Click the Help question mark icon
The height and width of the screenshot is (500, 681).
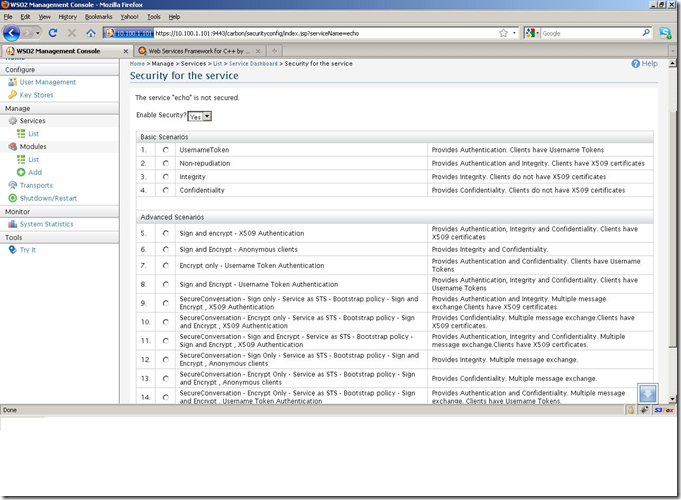[635, 63]
